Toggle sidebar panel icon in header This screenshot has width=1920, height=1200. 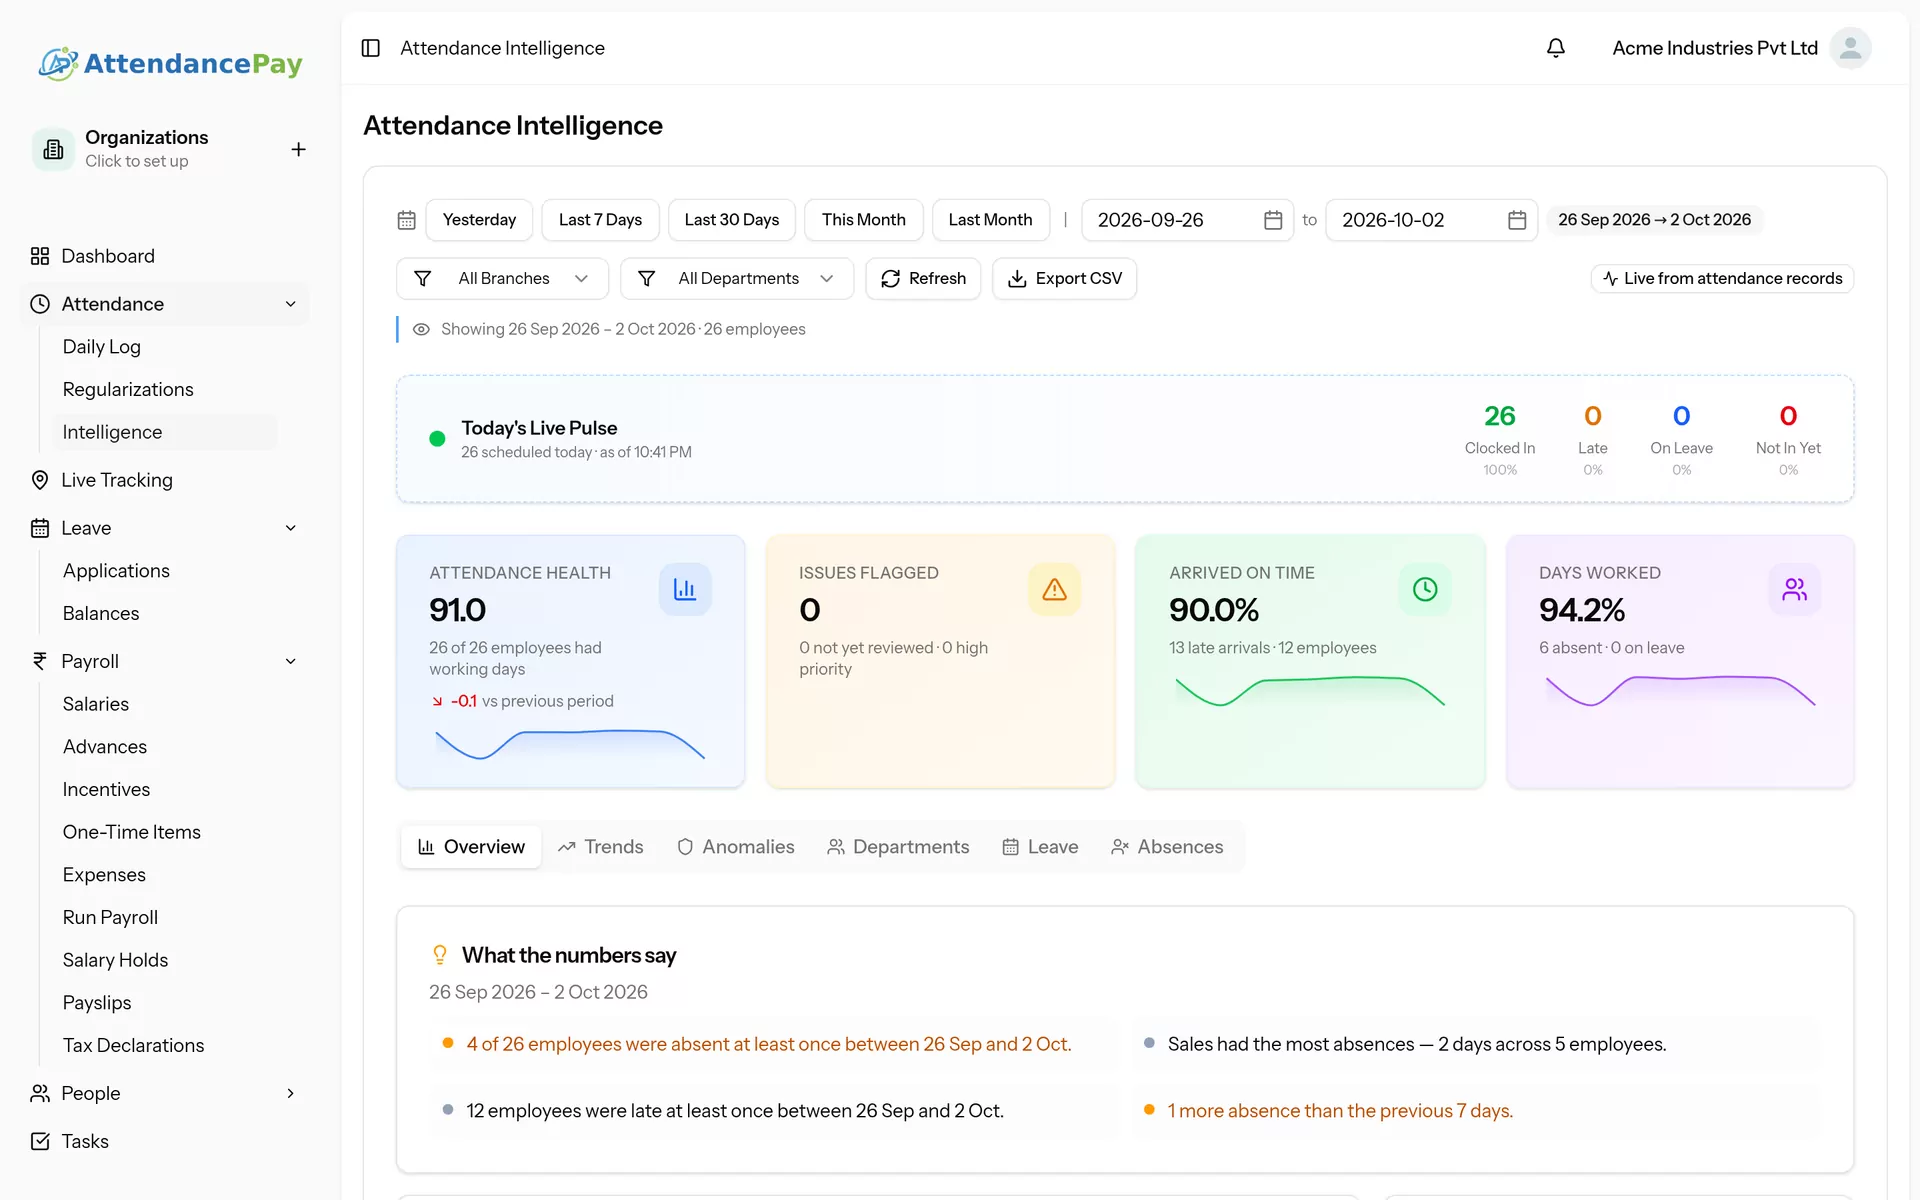pos(371,48)
